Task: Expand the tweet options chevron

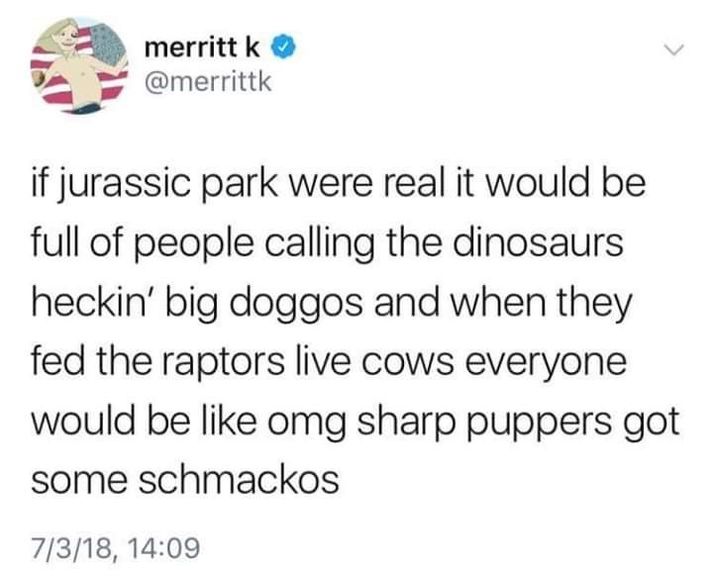Action: click(673, 49)
